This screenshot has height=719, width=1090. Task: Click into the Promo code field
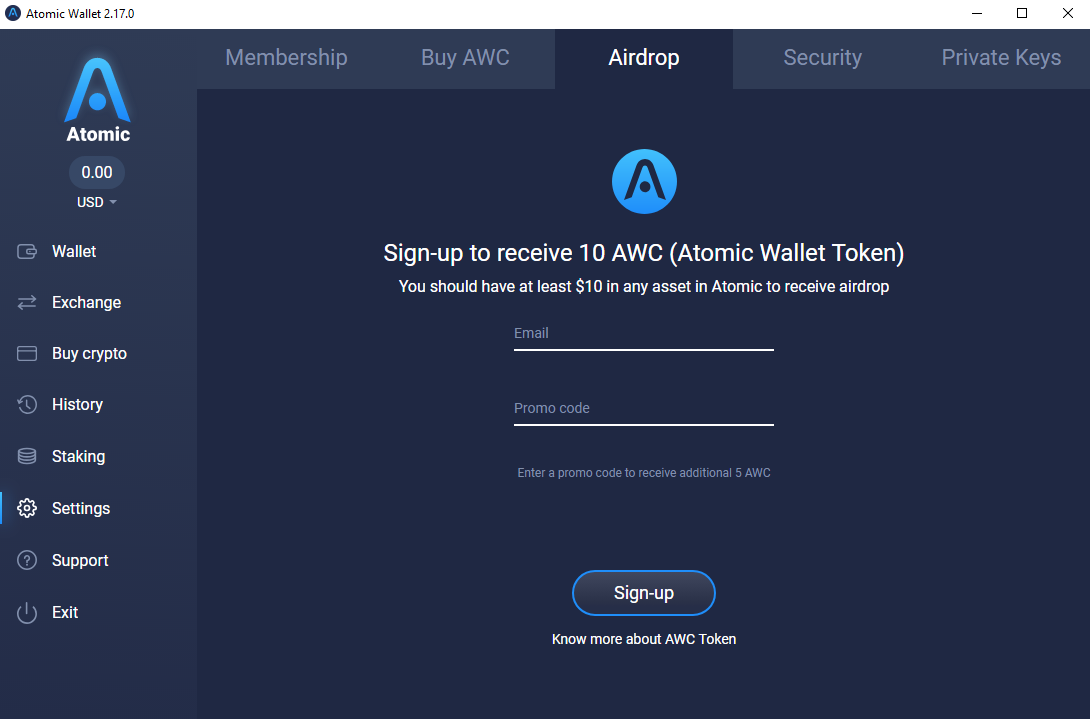click(x=644, y=409)
